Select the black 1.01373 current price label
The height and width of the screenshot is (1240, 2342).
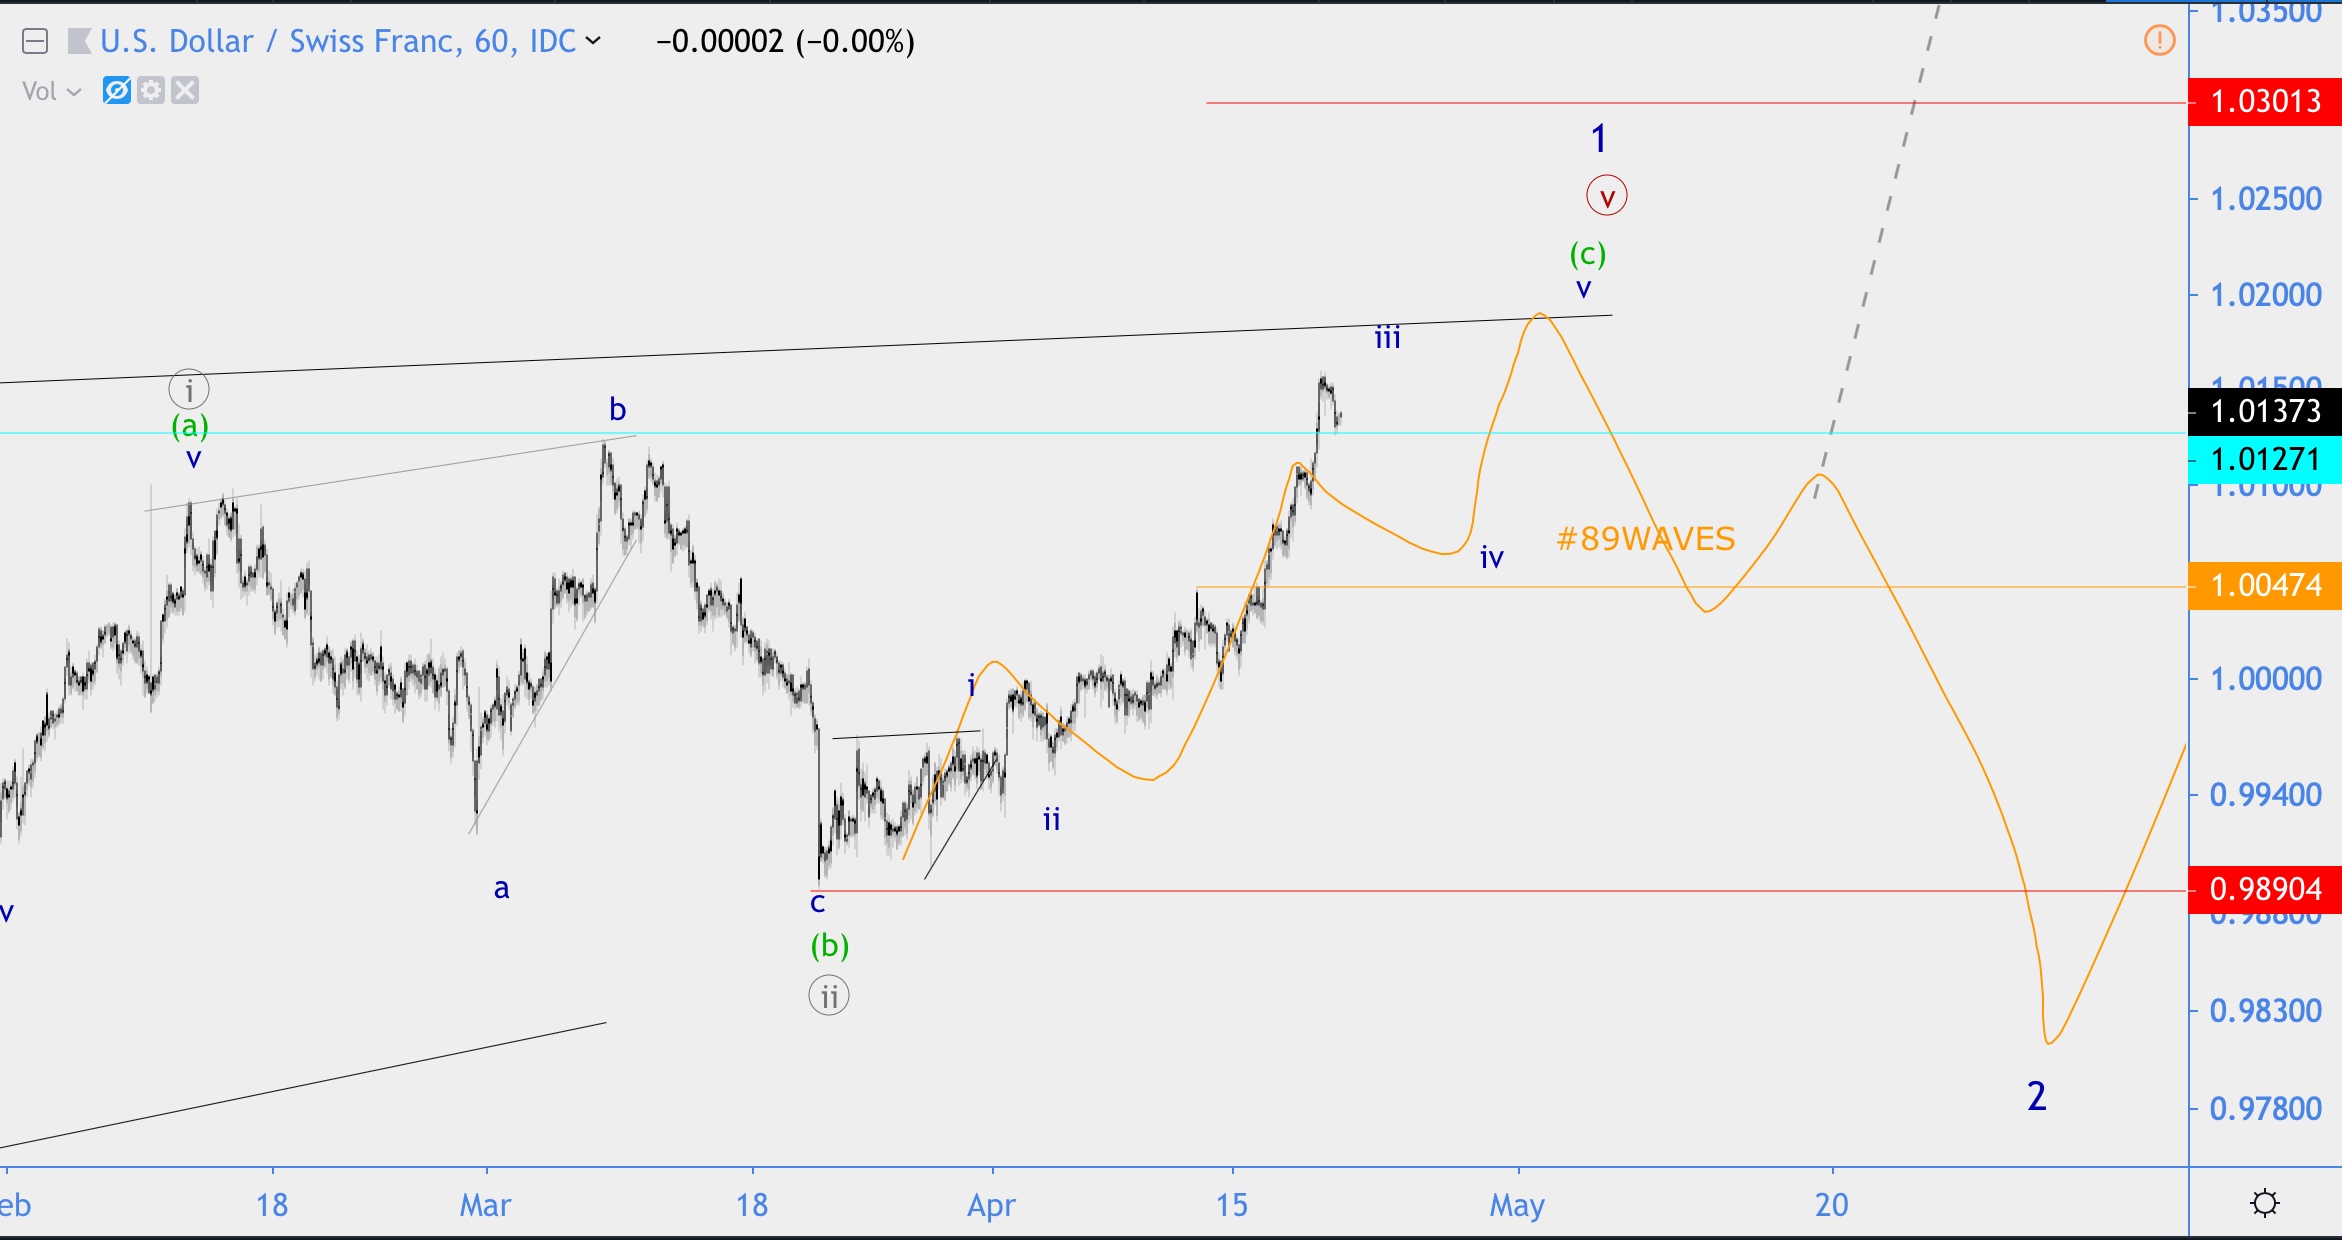(x=2265, y=411)
